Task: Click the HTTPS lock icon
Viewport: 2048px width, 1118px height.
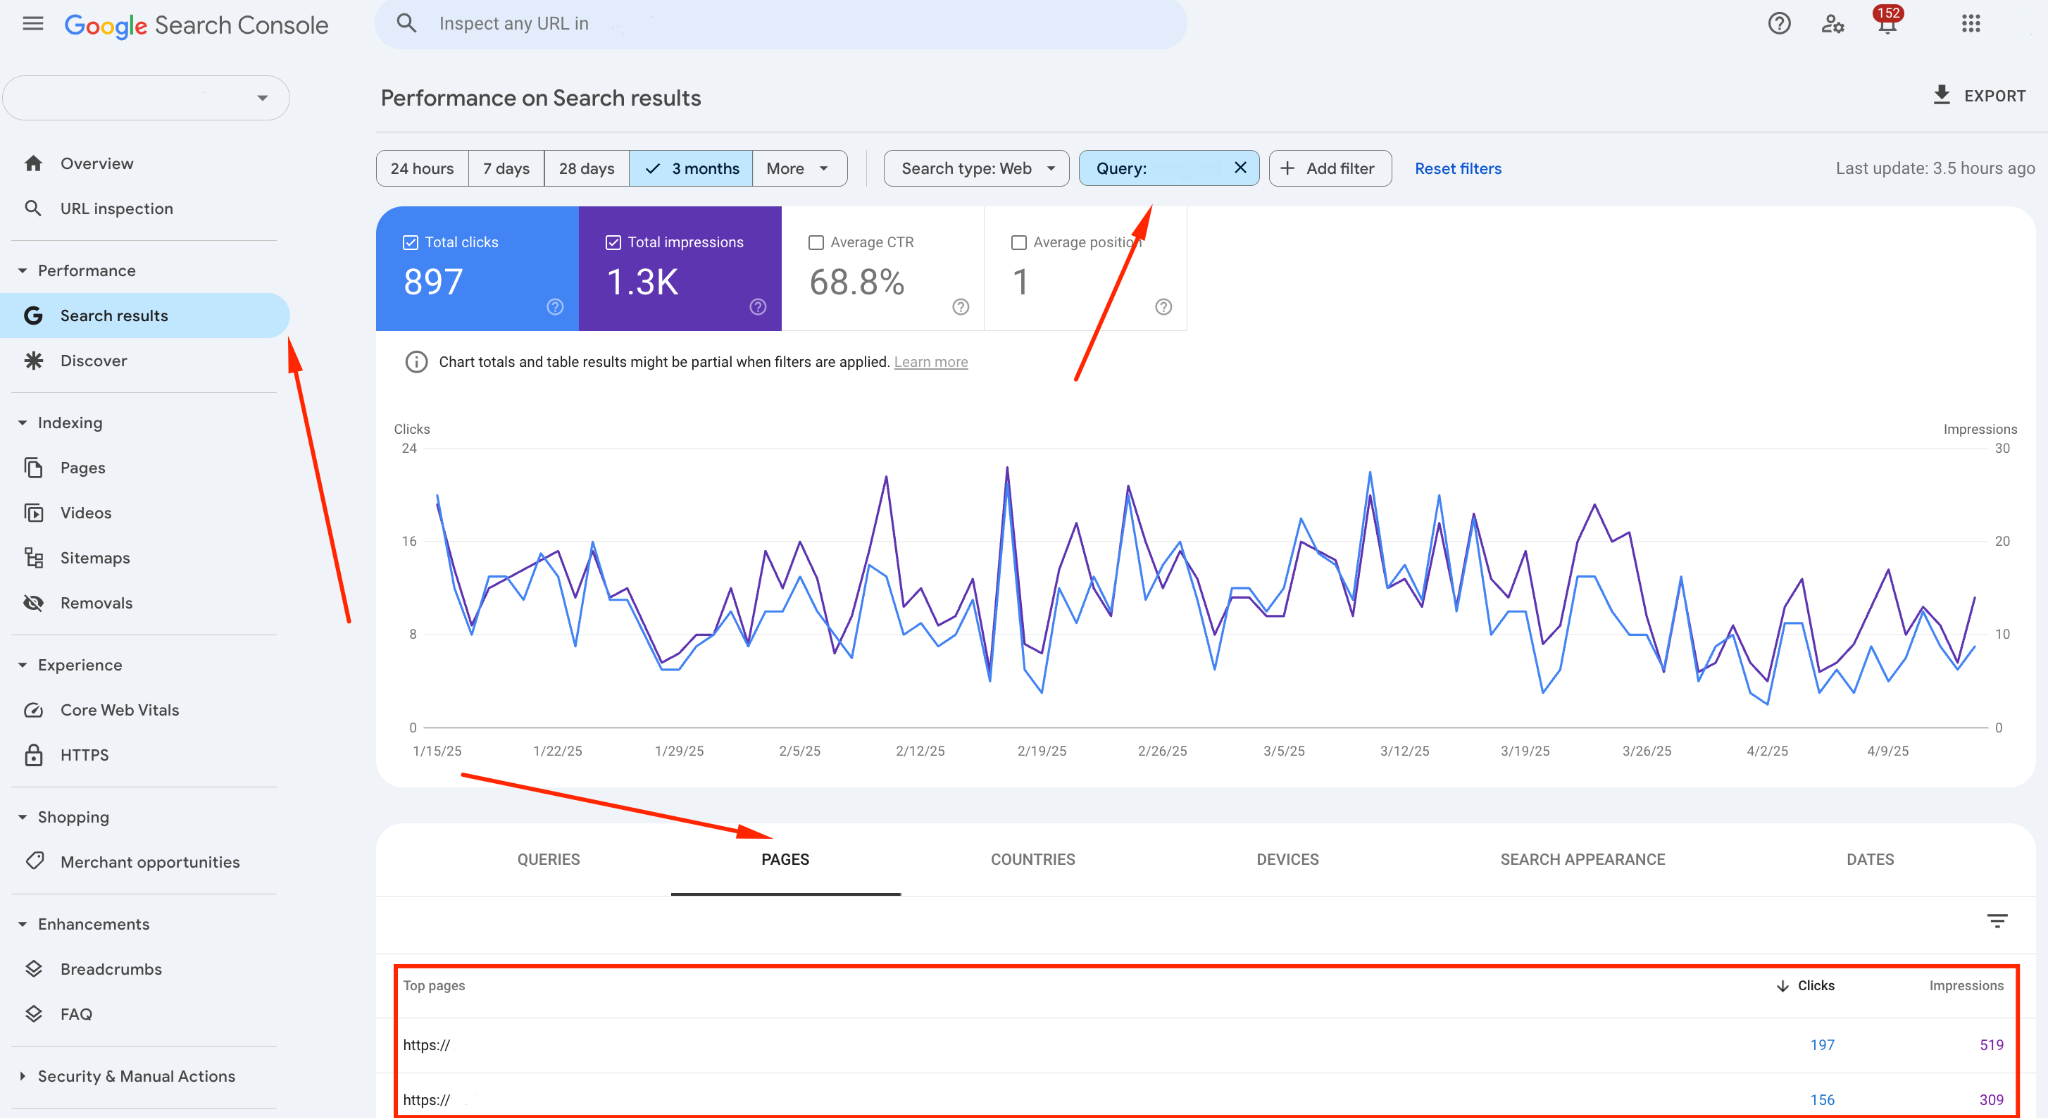Action: point(34,754)
